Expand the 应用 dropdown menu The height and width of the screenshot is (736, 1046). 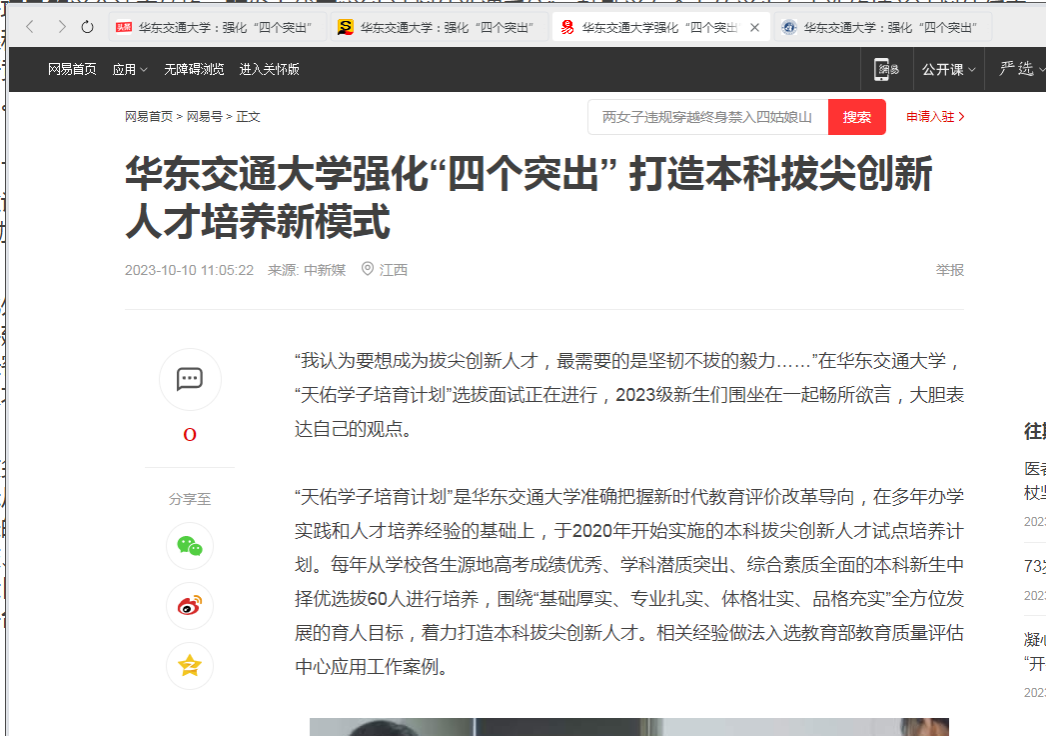pos(130,69)
